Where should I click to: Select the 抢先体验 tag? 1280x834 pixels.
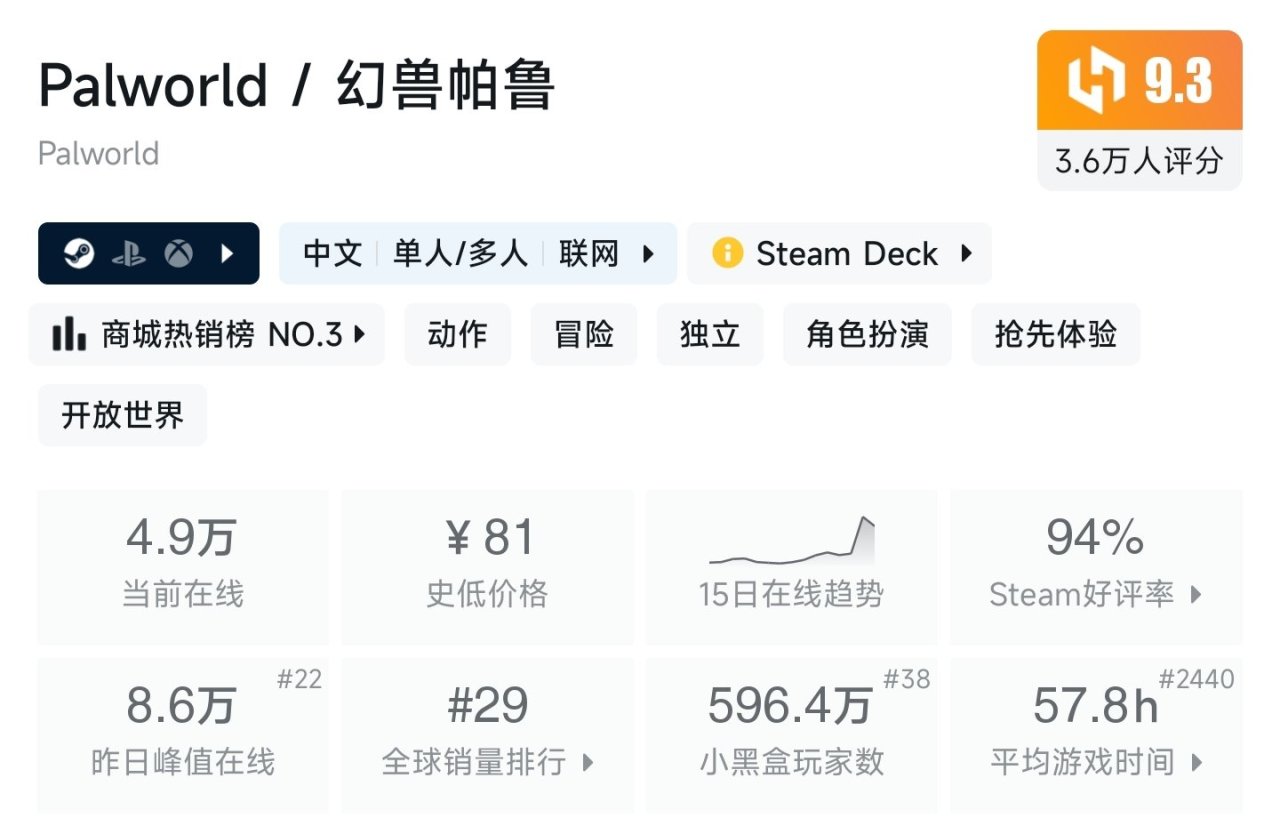coord(1055,335)
